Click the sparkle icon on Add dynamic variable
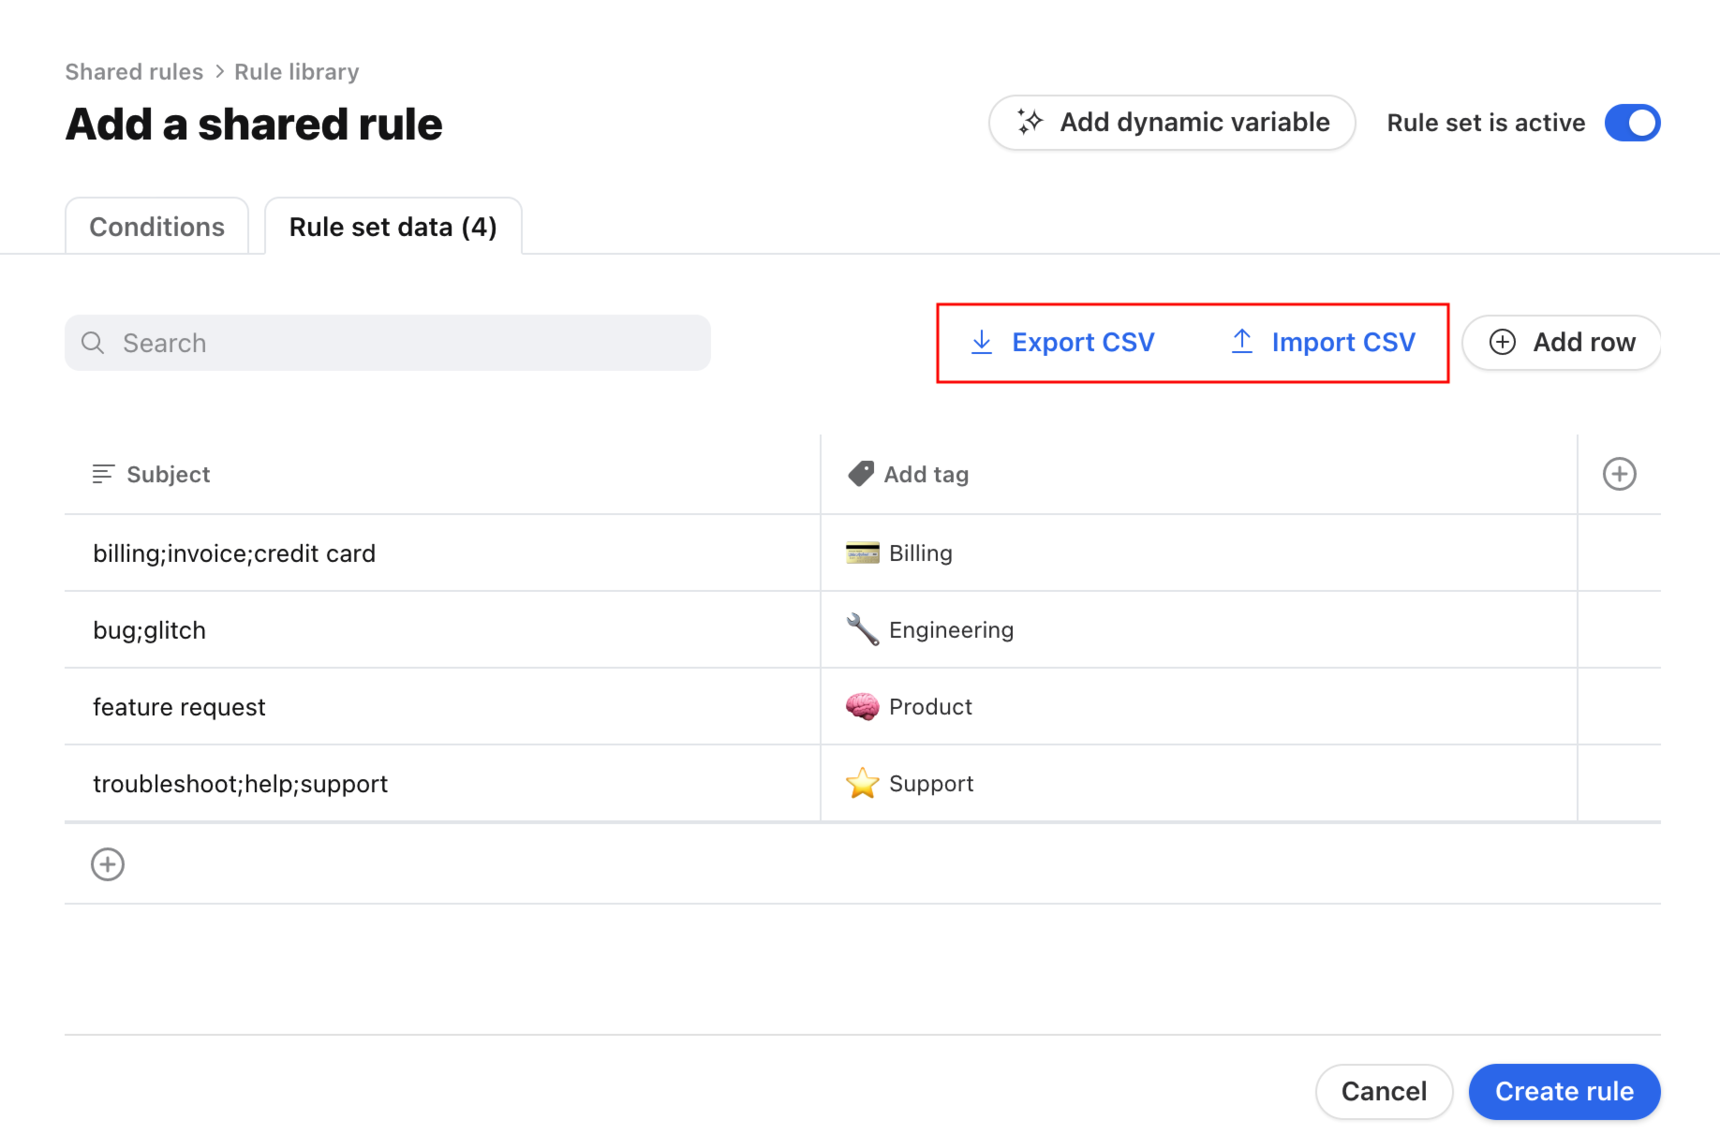Viewport: 1720px width, 1135px height. point(1029,122)
